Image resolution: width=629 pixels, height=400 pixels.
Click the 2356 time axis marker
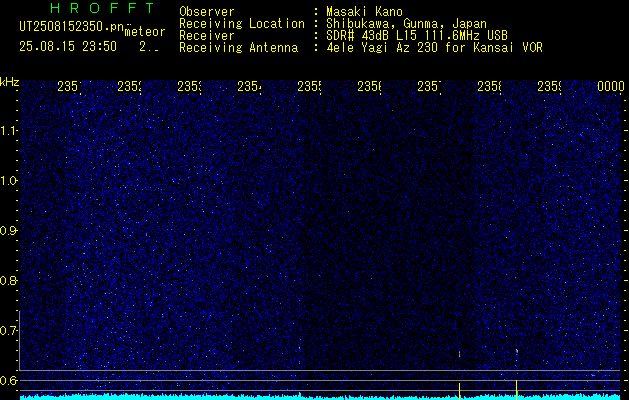[369, 86]
